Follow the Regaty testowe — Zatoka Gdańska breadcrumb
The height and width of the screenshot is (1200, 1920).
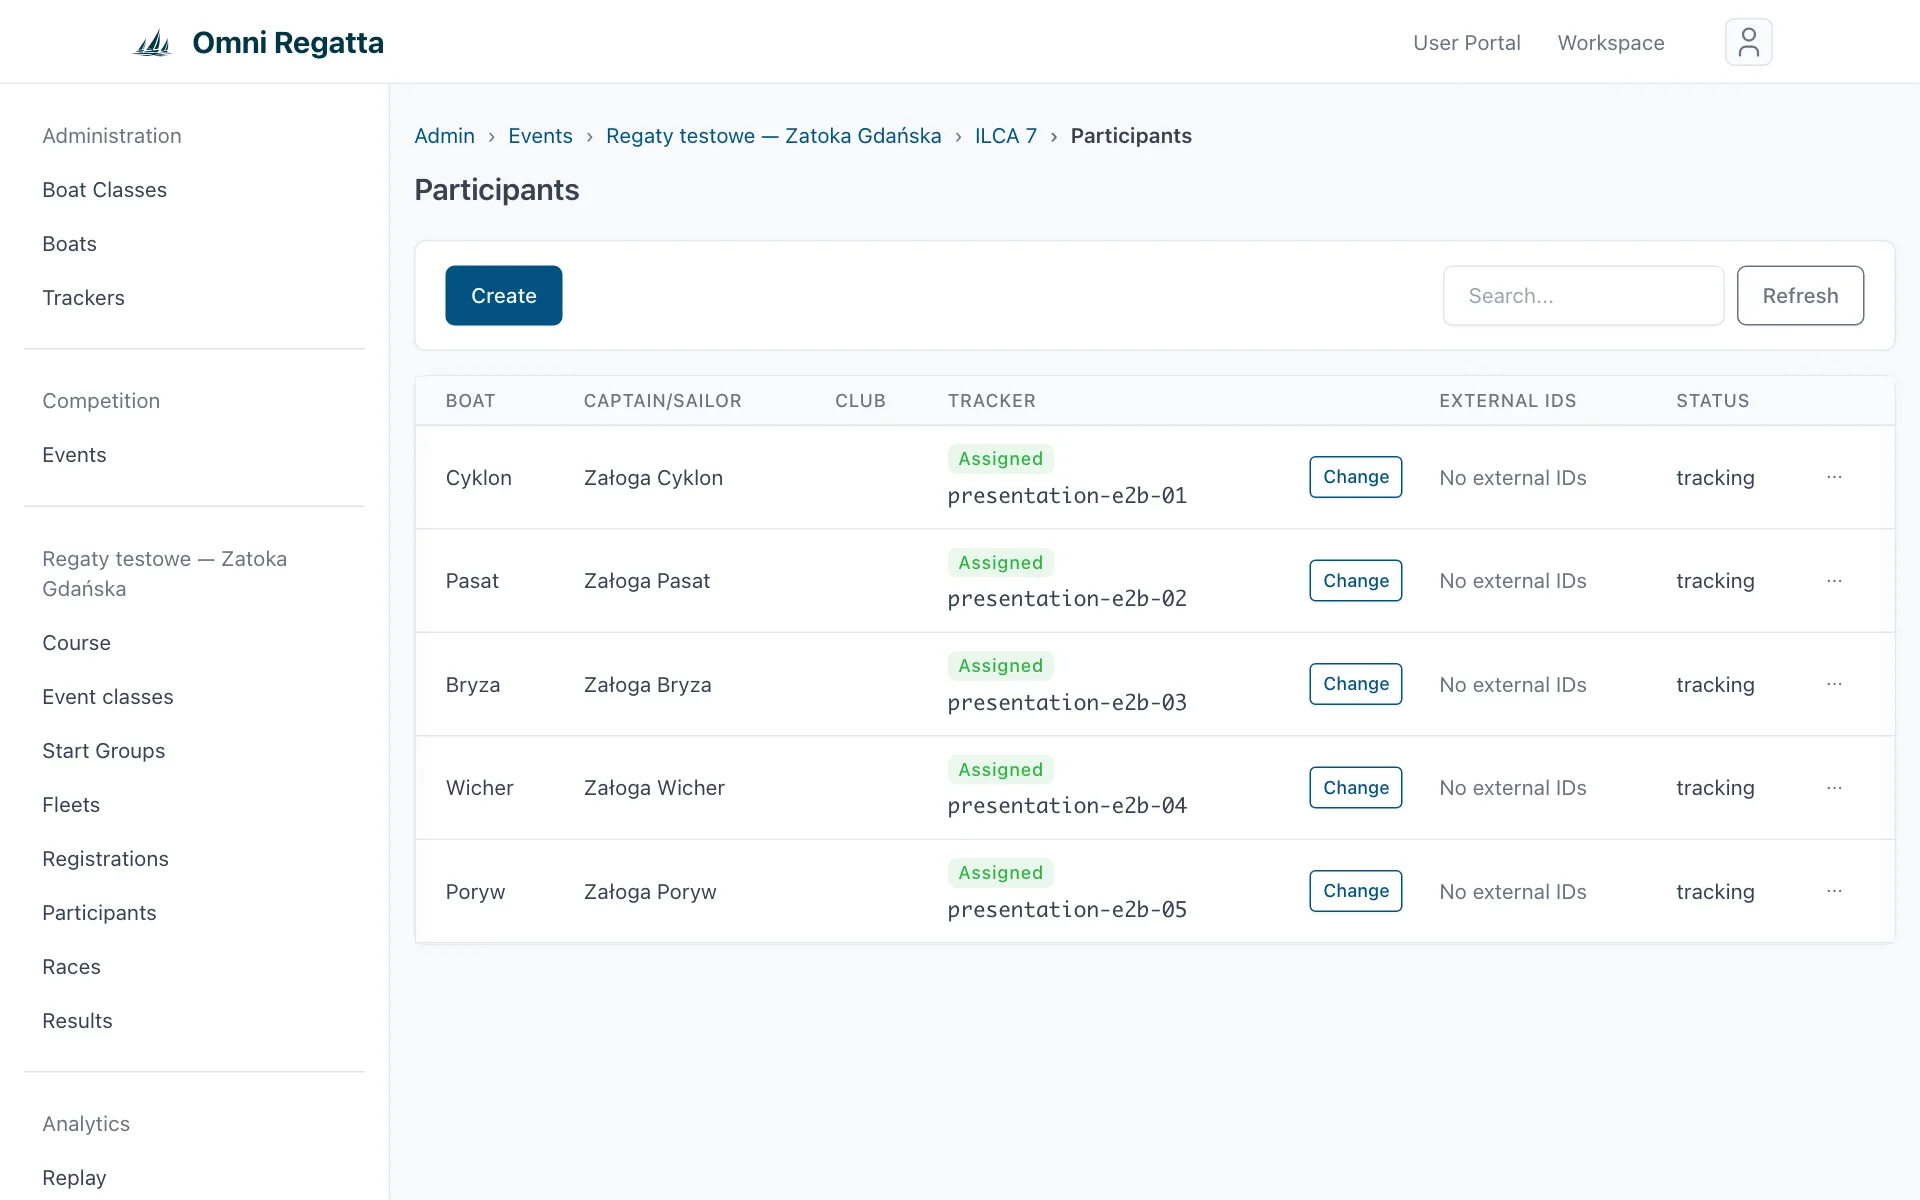point(774,136)
